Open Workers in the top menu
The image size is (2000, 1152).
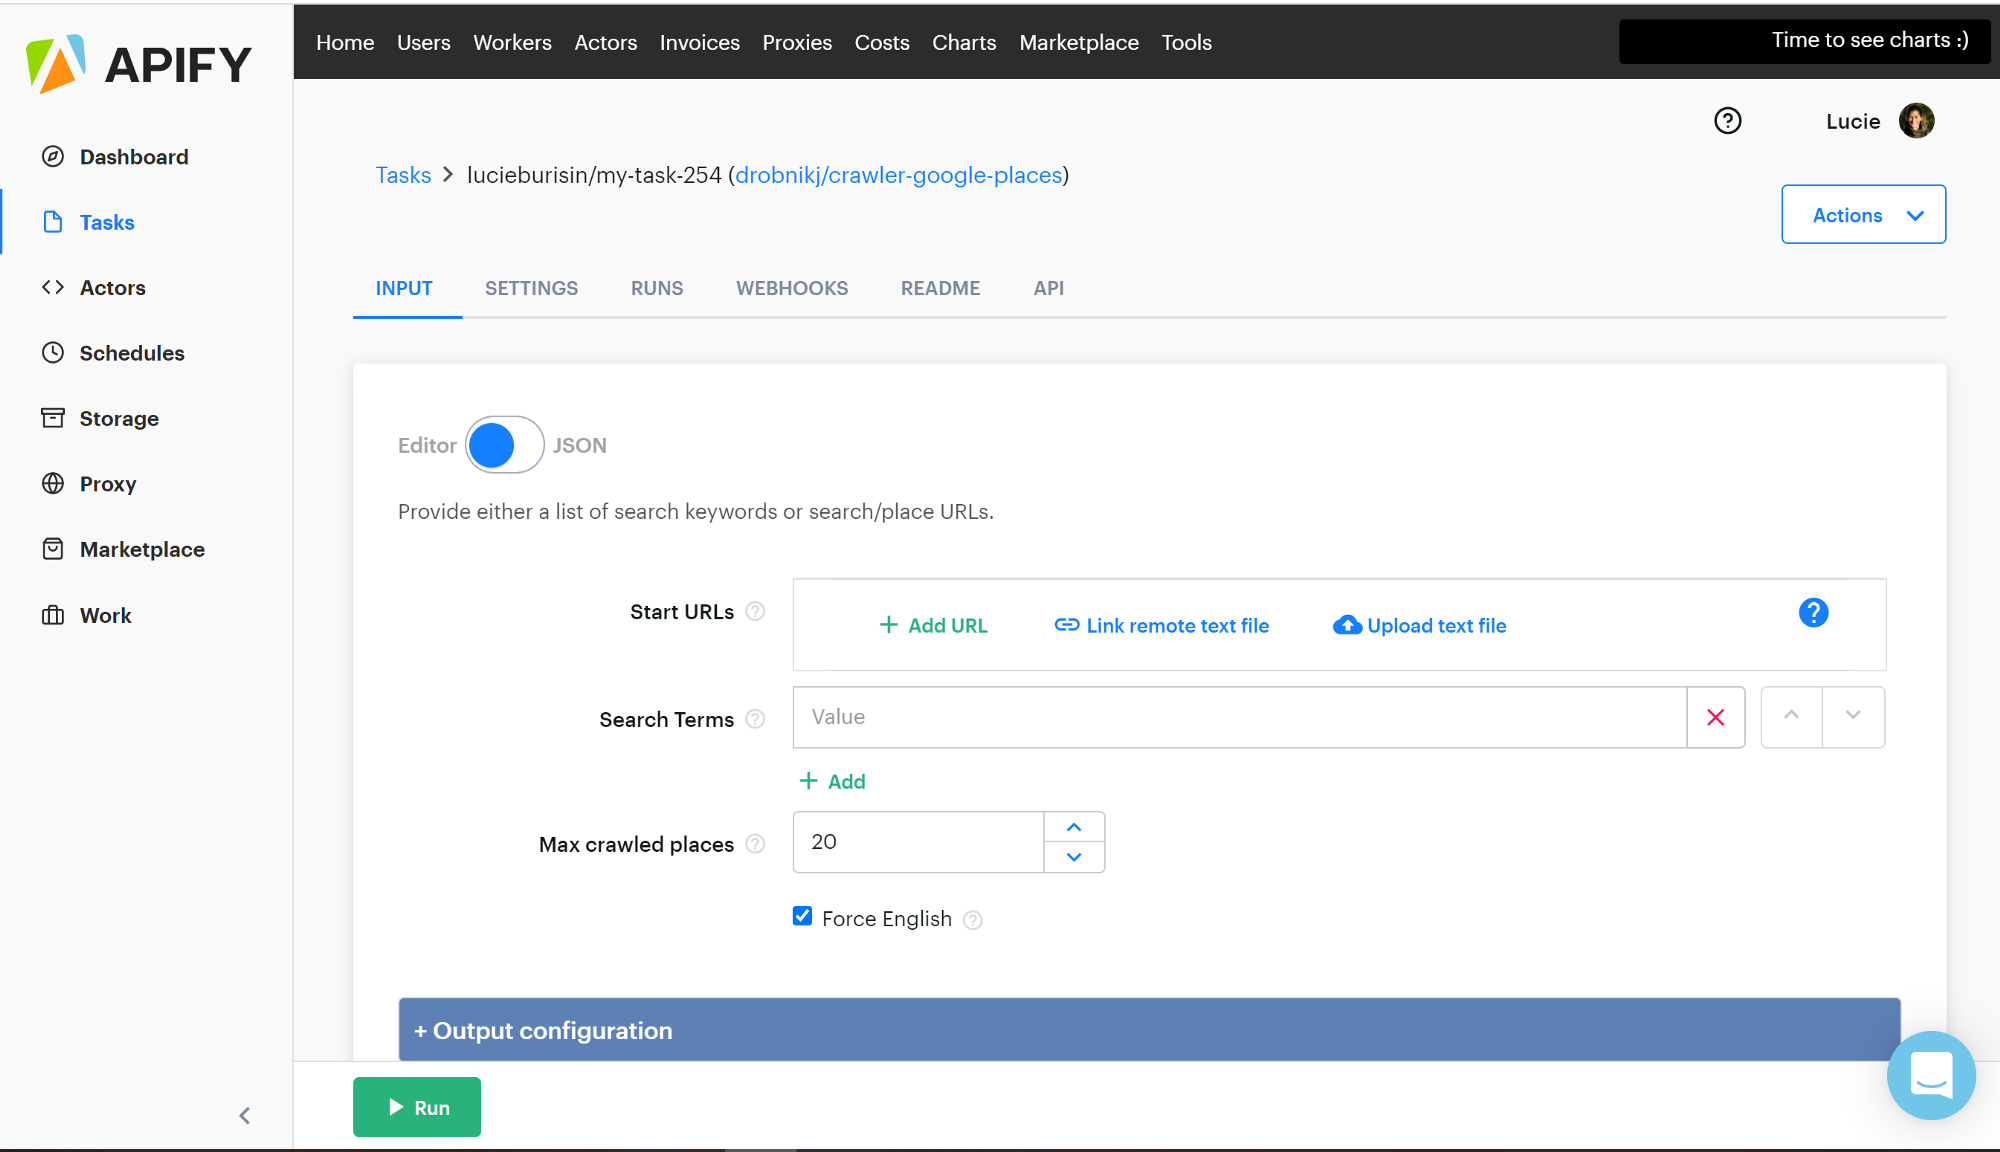512,42
